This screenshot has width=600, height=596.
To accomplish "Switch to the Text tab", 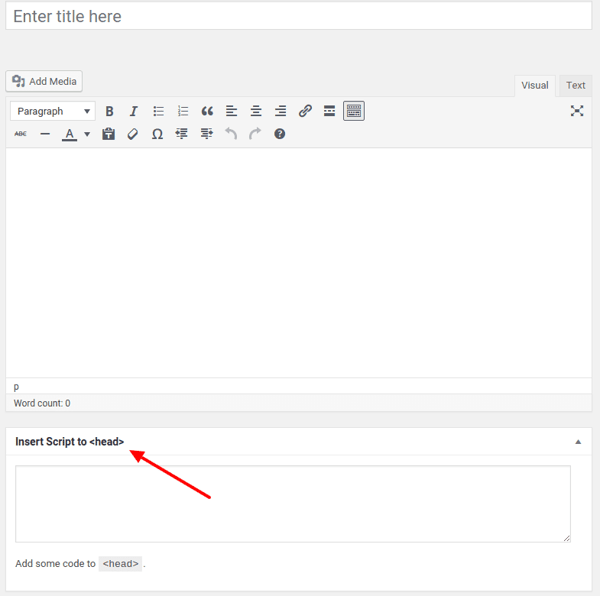I will click(x=576, y=85).
